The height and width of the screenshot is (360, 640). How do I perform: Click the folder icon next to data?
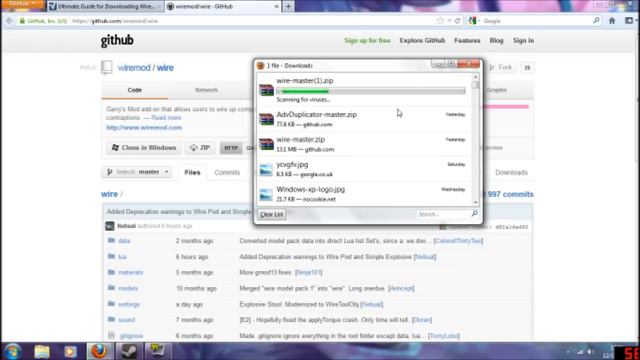pos(111,240)
